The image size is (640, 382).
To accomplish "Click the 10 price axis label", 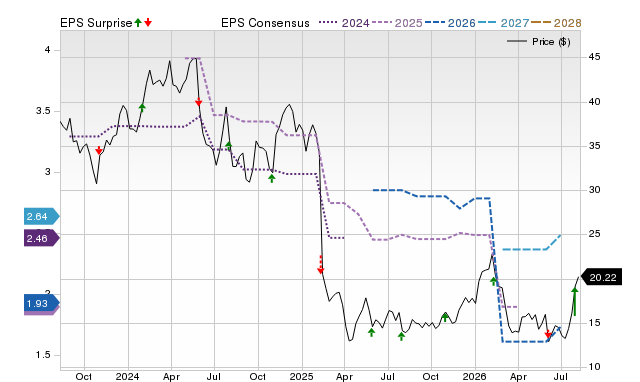I will point(595,366).
